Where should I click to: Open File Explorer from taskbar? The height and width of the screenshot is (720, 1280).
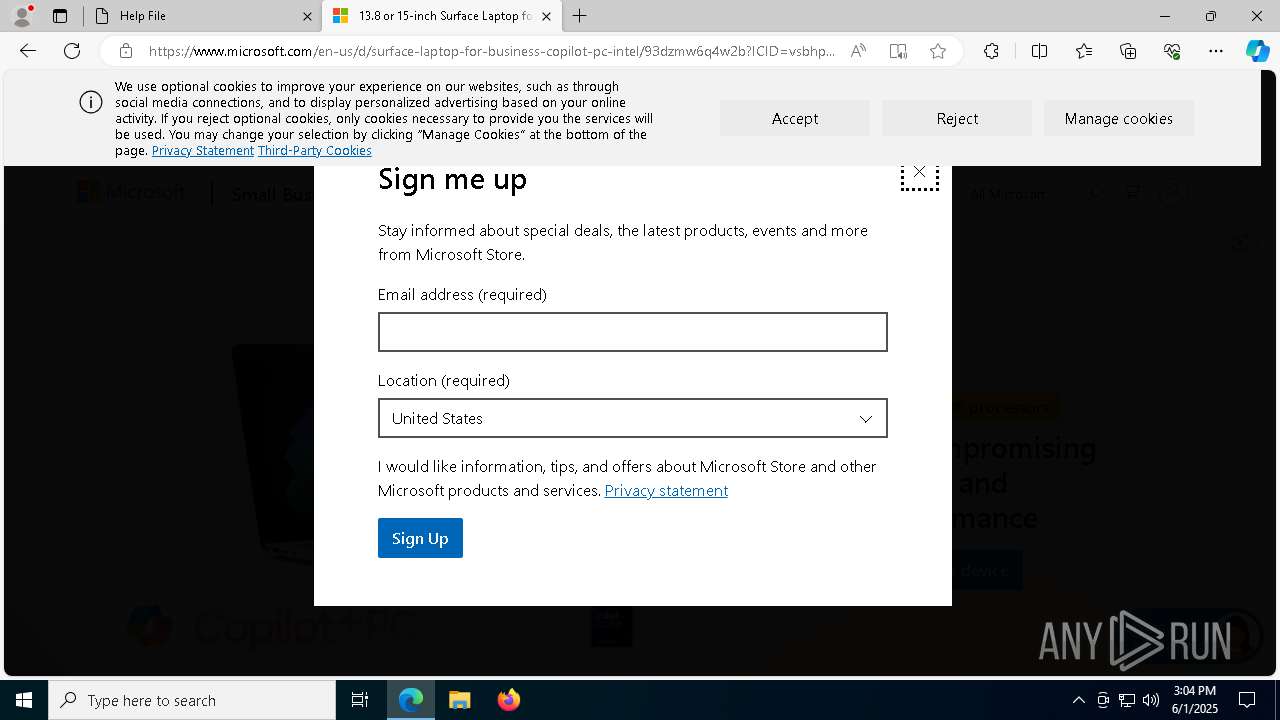coord(459,700)
